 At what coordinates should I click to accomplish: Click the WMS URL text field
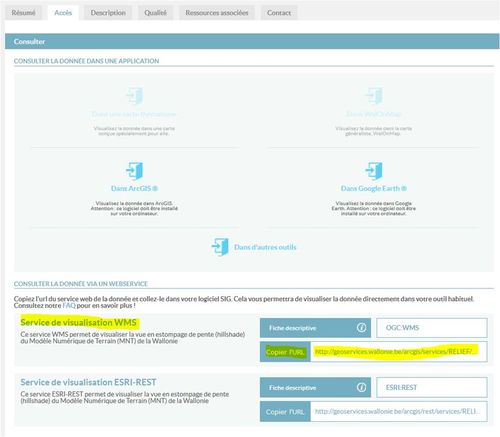(399, 352)
